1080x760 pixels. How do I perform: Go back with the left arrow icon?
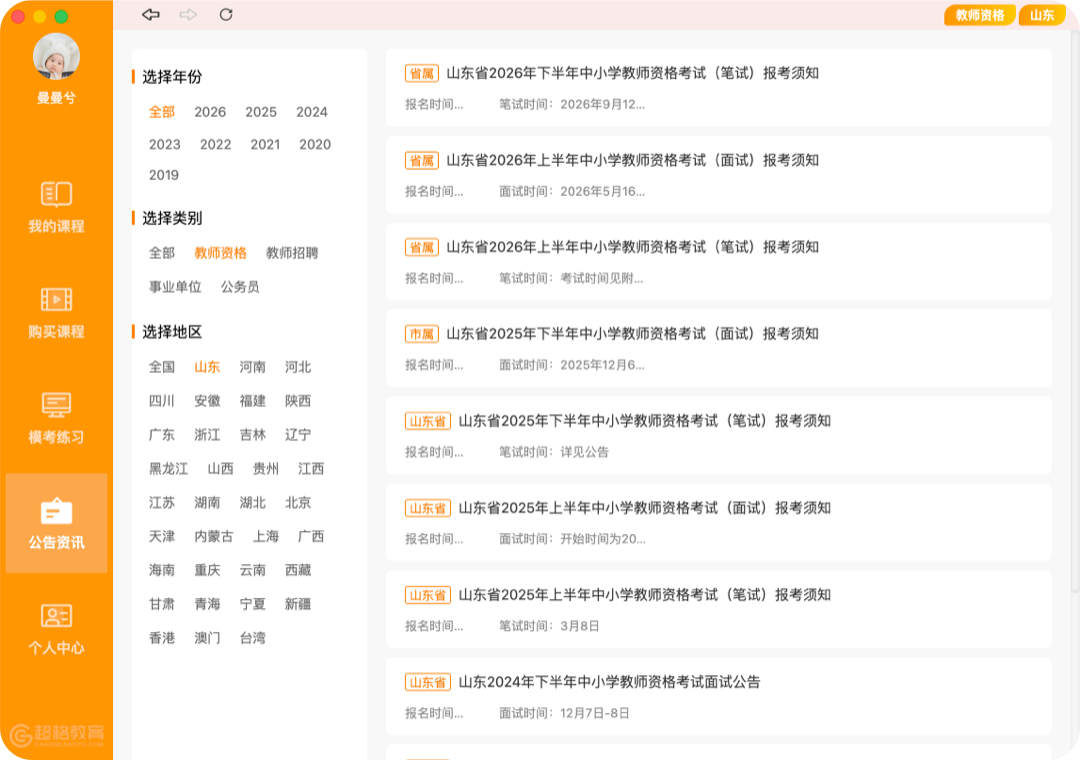(x=151, y=14)
